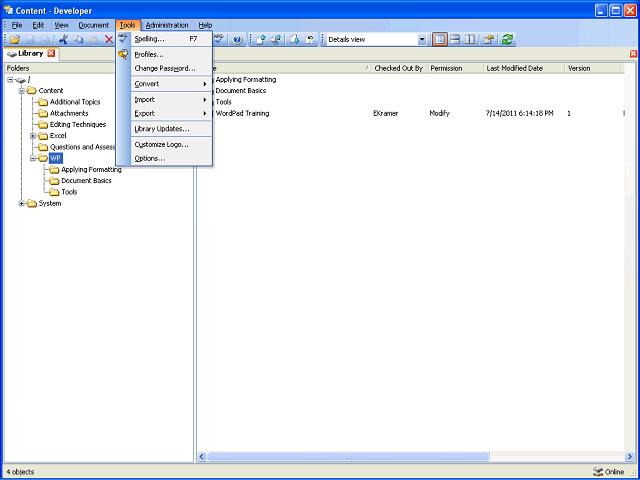Collapse the root folder node

click(x=10, y=80)
